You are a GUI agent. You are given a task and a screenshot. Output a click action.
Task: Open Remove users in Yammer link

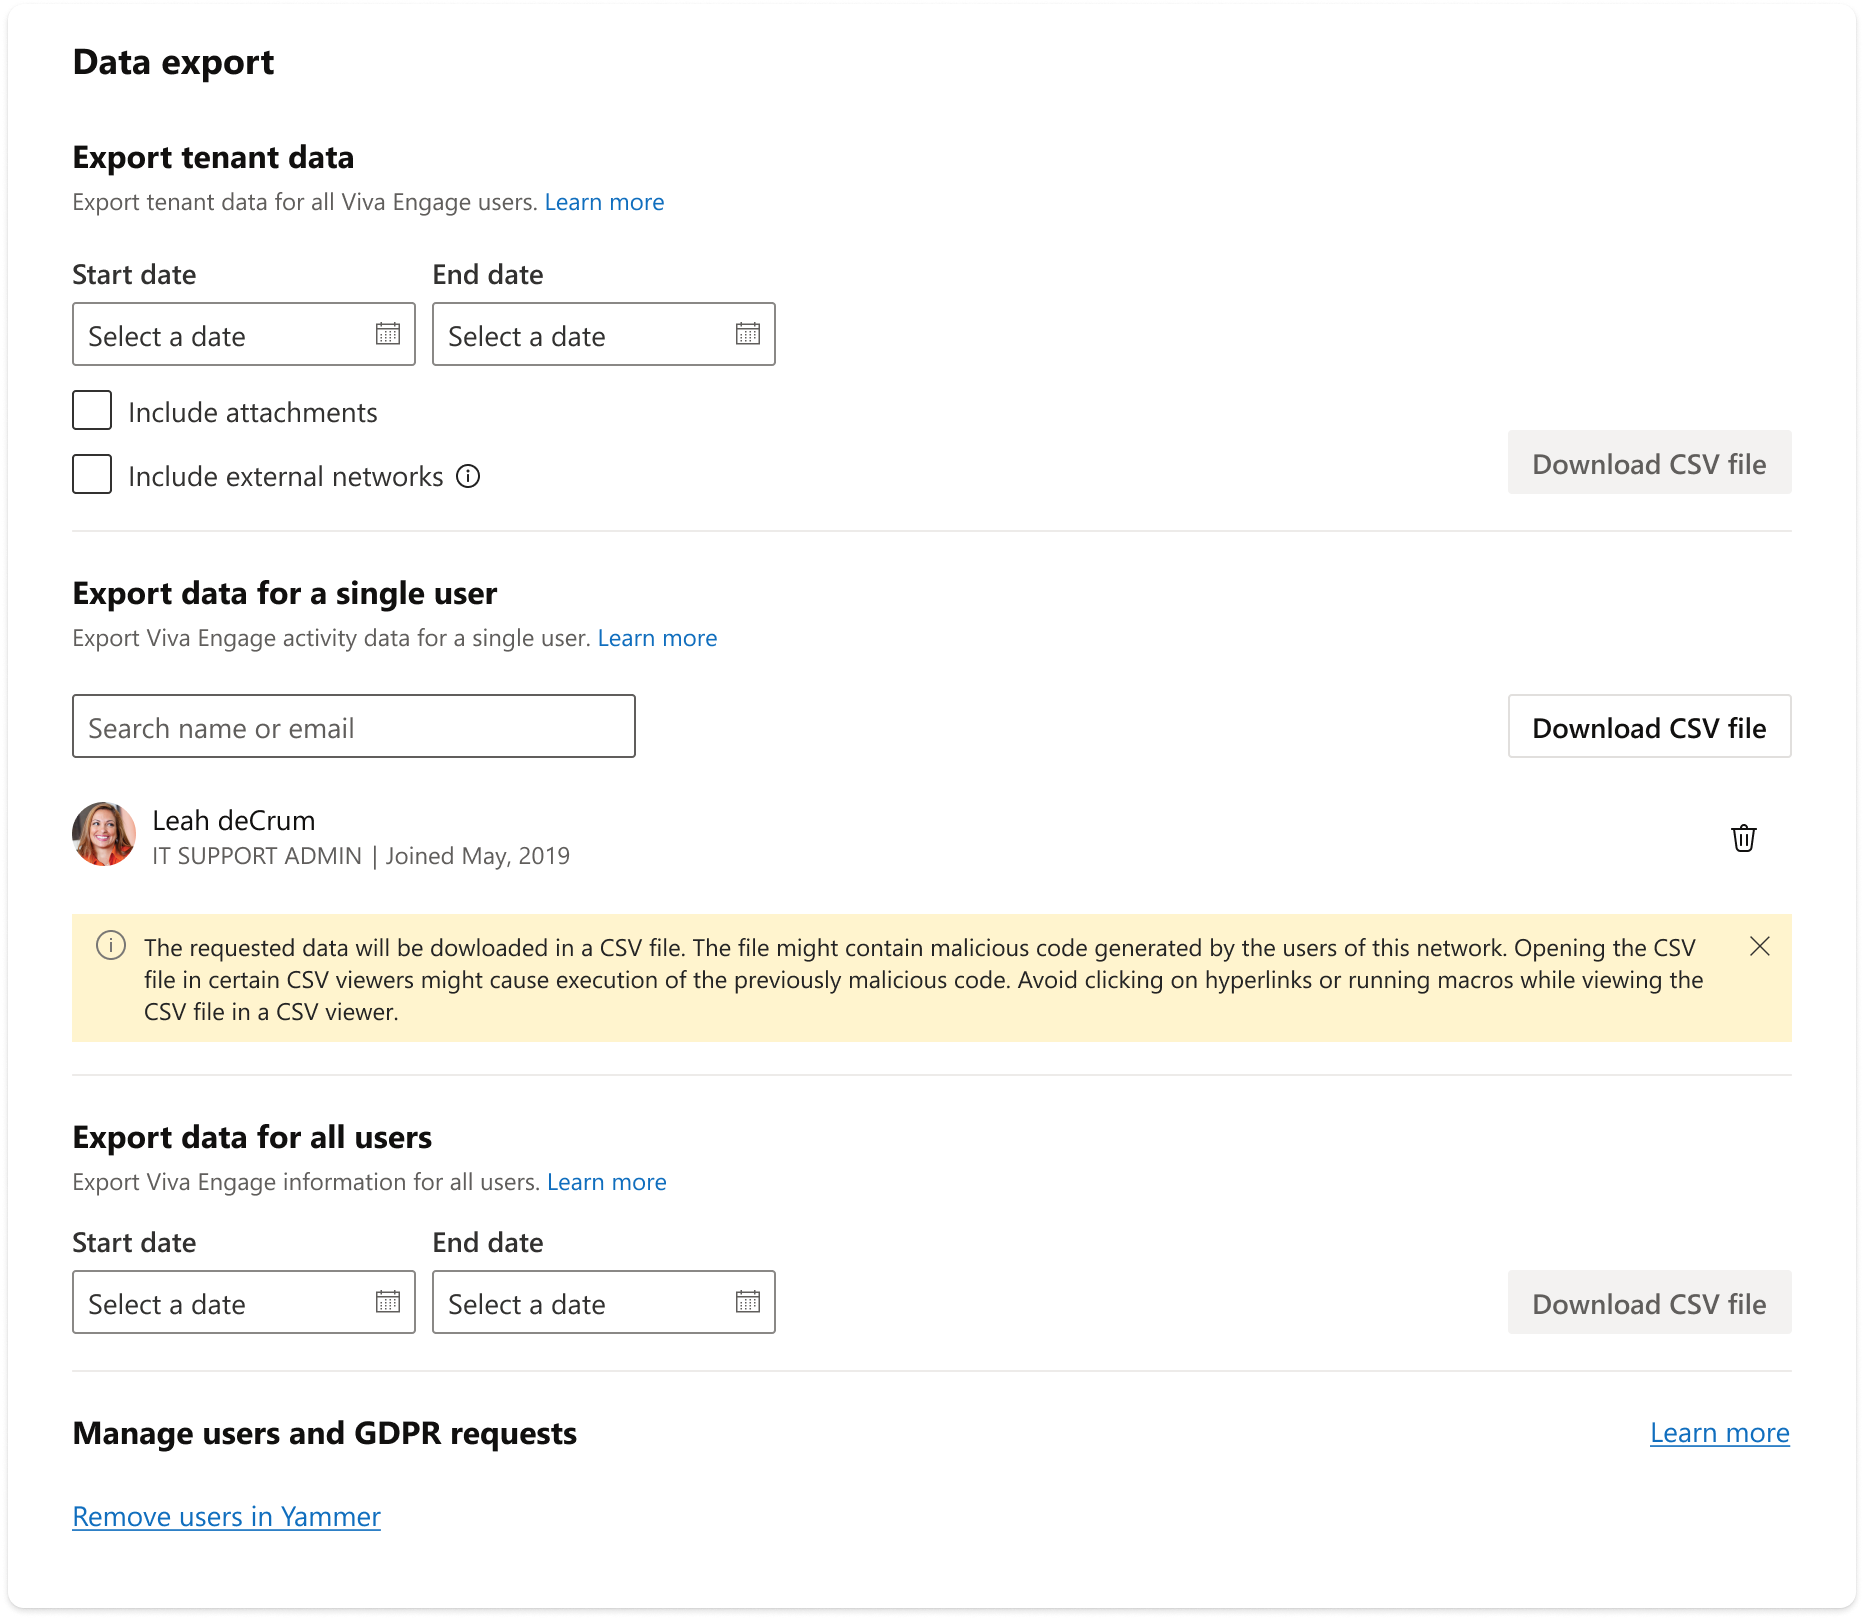[x=227, y=1517]
